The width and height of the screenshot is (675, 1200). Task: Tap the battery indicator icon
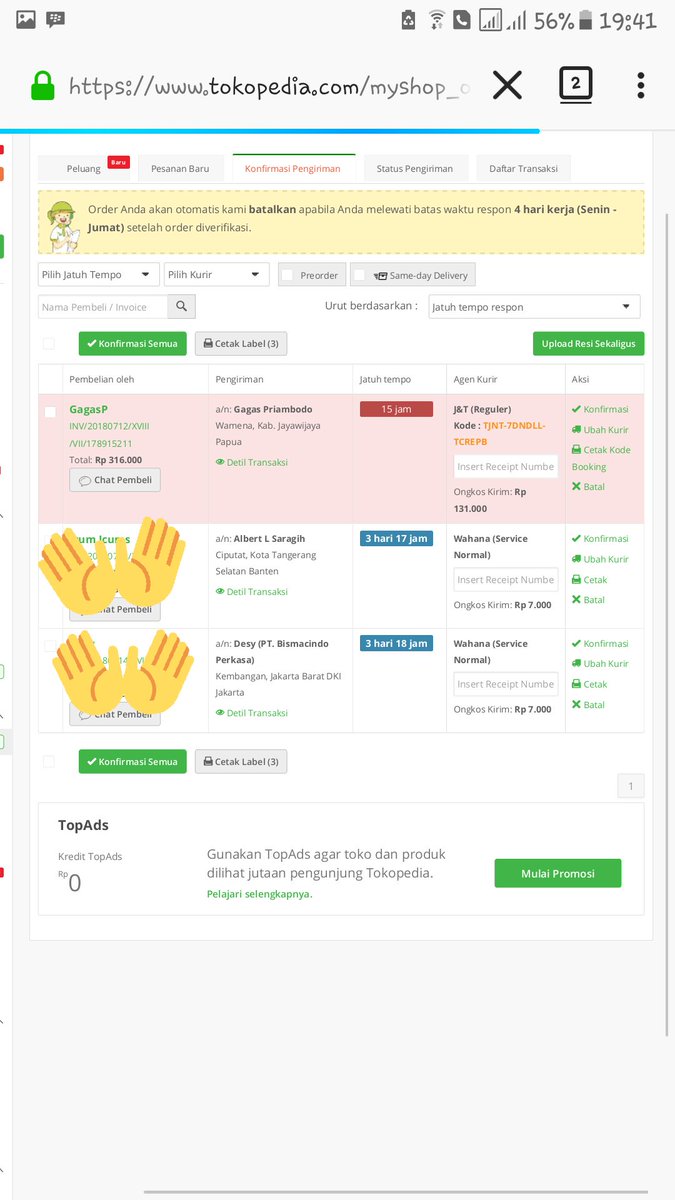pos(585,20)
